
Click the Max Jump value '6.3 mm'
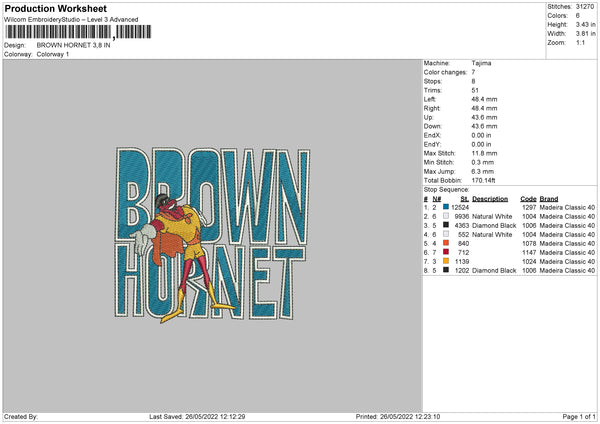click(x=483, y=171)
